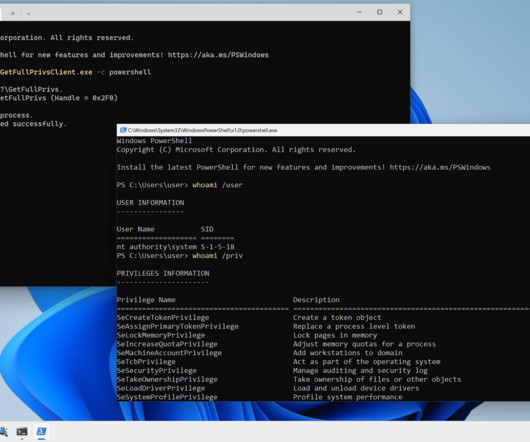Click the SeTakeOwnershipPrivilege entry
This screenshot has width=530, height=442.
pos(167,379)
